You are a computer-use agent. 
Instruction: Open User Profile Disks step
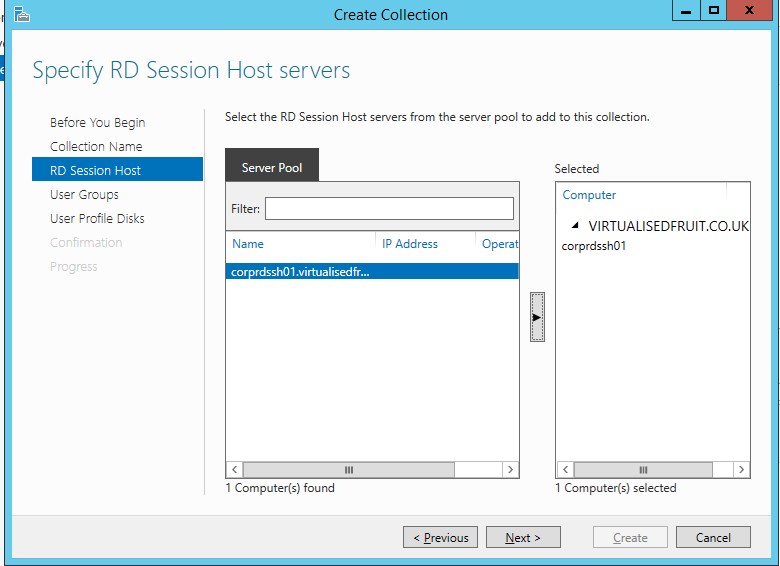tap(97, 219)
